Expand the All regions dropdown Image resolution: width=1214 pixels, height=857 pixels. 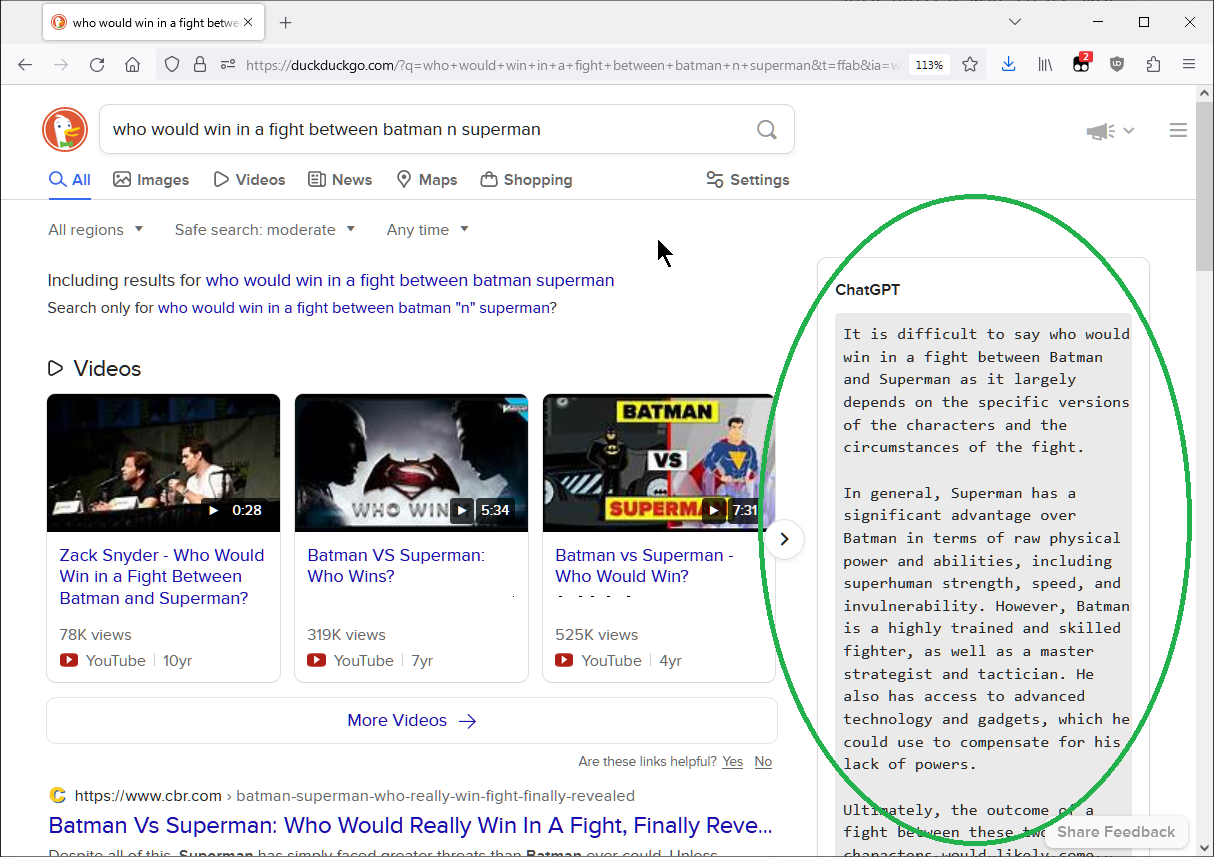pyautogui.click(x=96, y=230)
